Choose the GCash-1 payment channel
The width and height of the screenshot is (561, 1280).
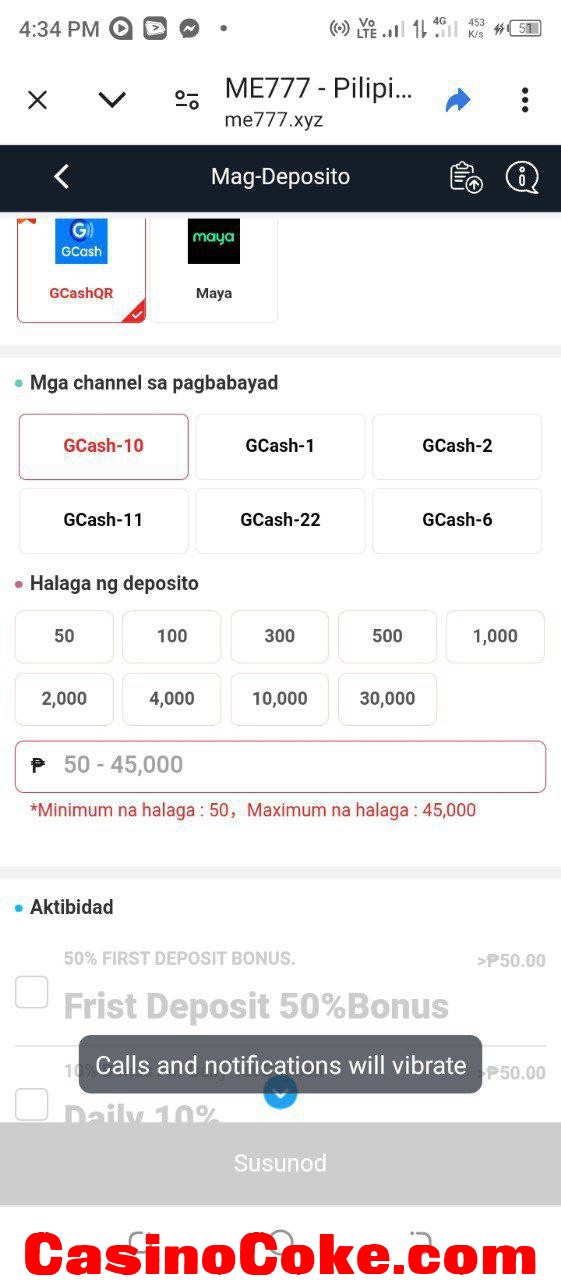pos(280,446)
